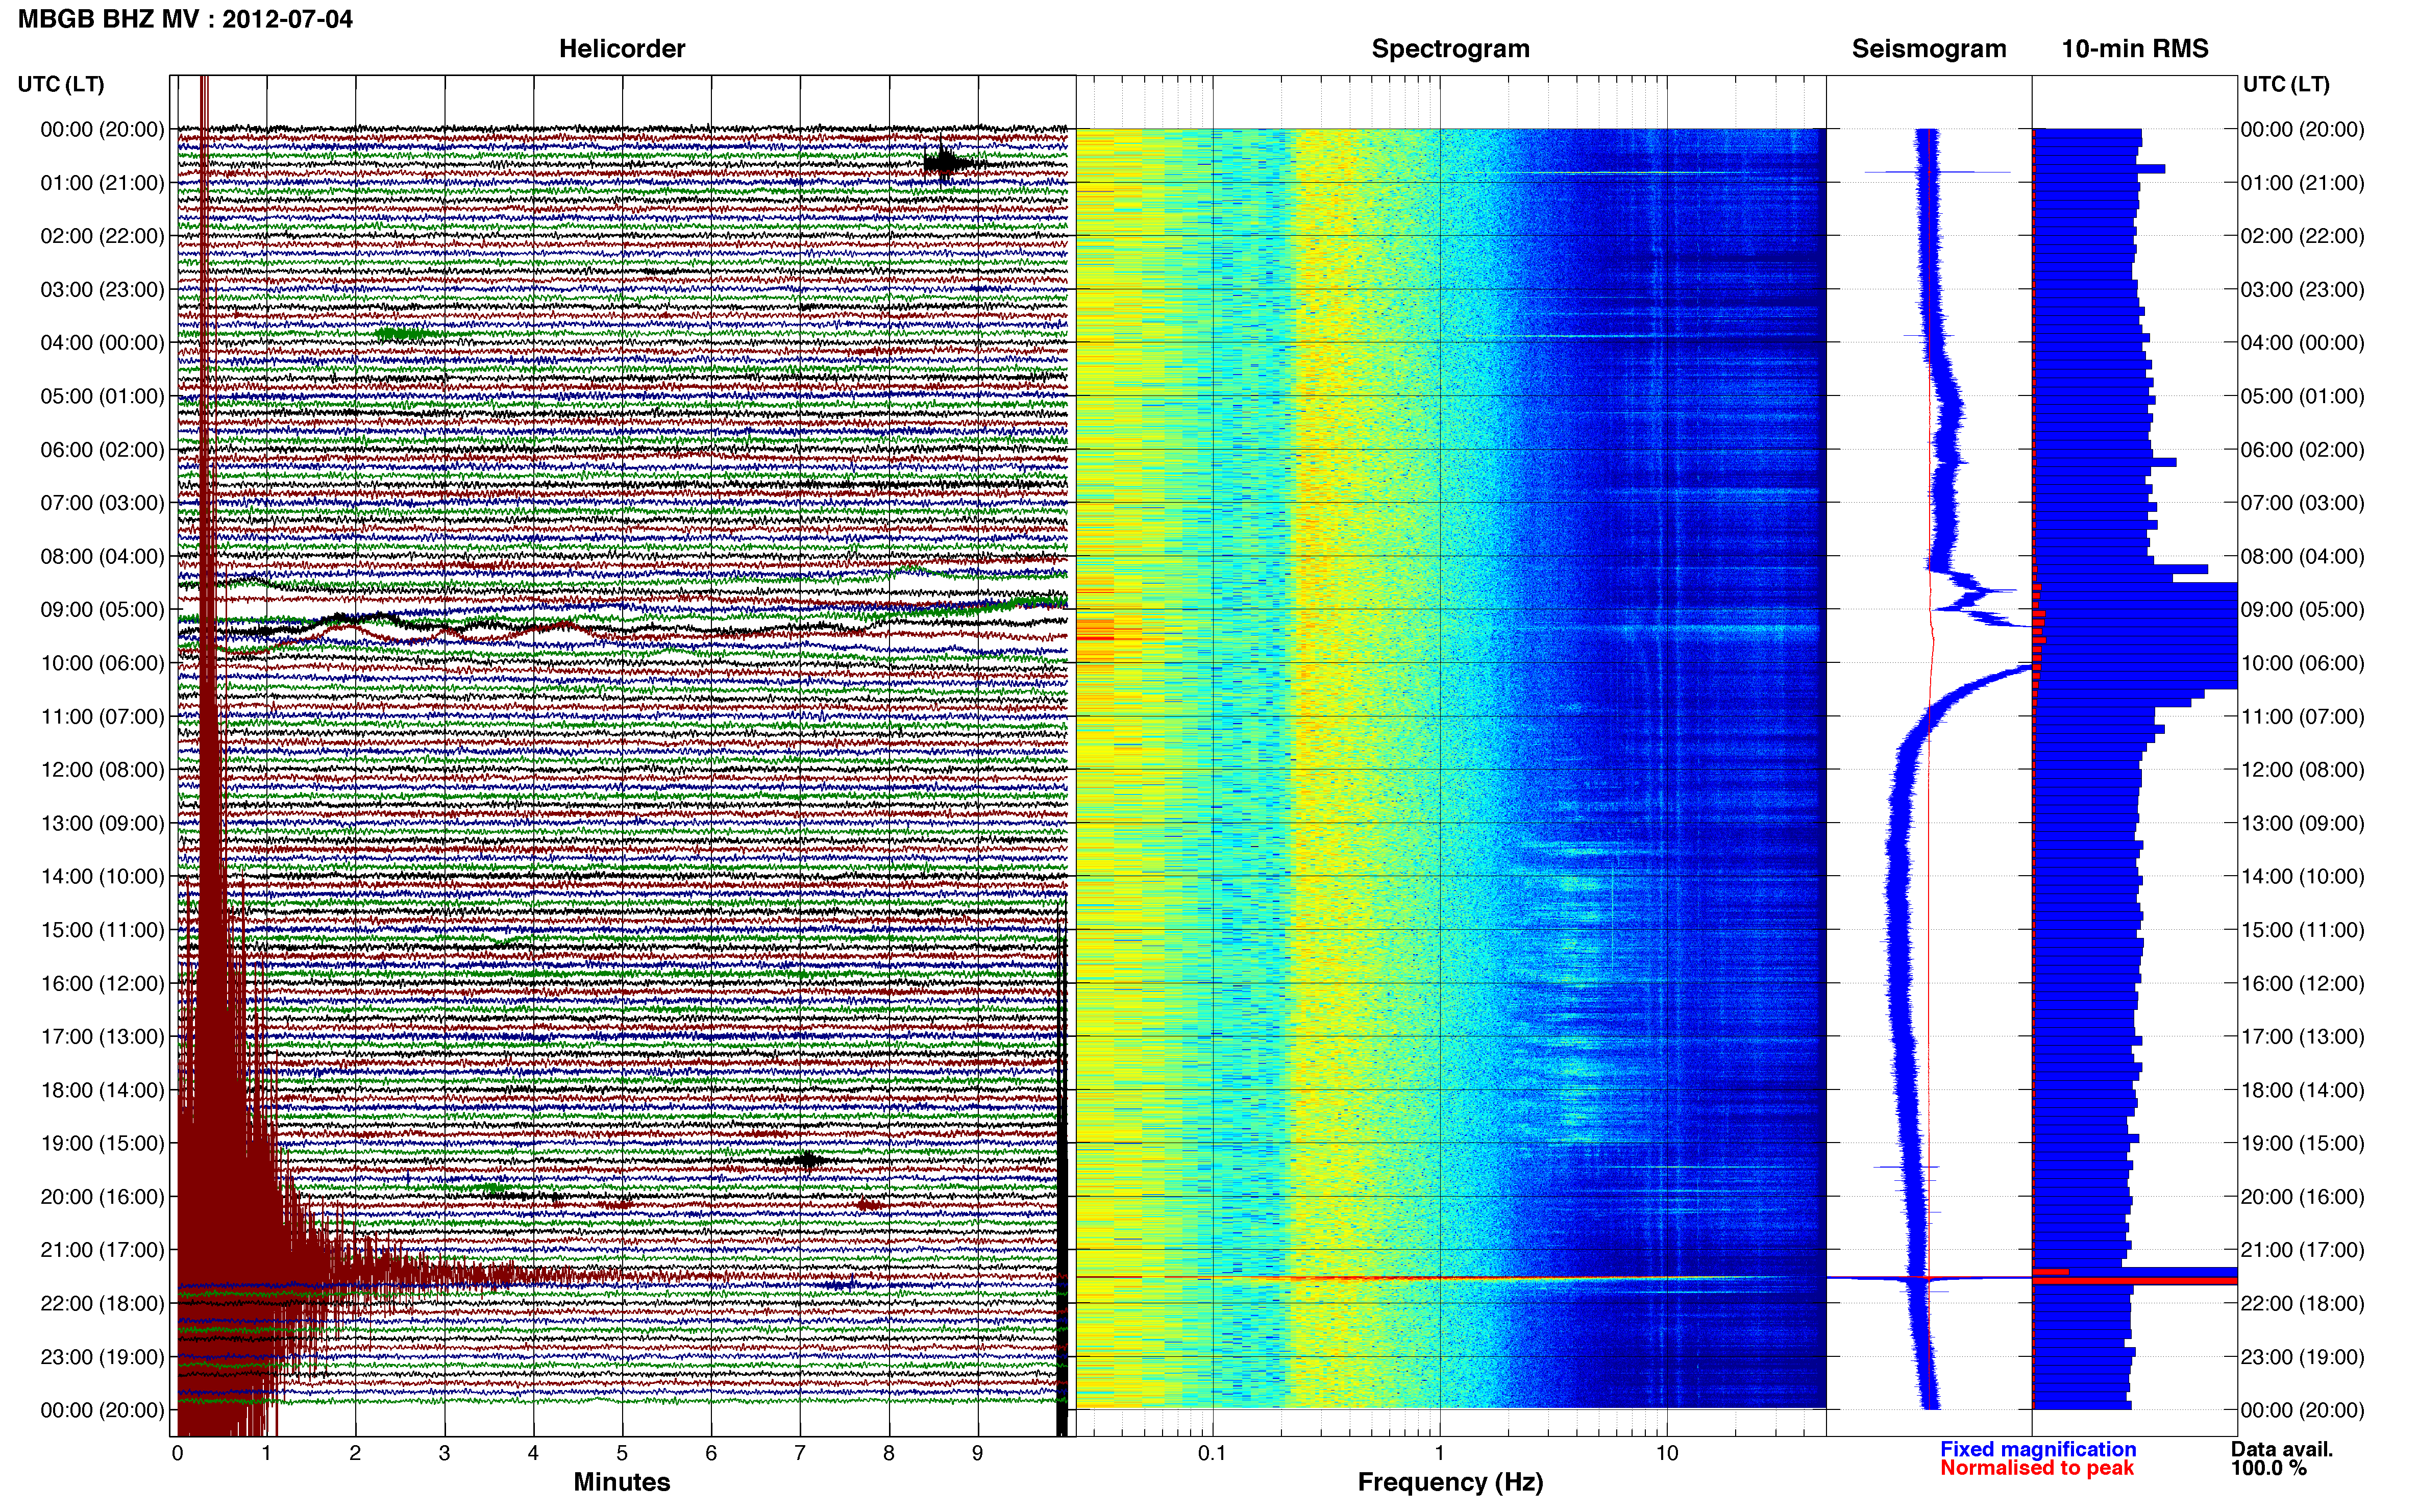Click the title 'MBGB BHZ MV : 2012-07-04'
Viewport: 2419px width, 1512px height.
click(x=185, y=19)
